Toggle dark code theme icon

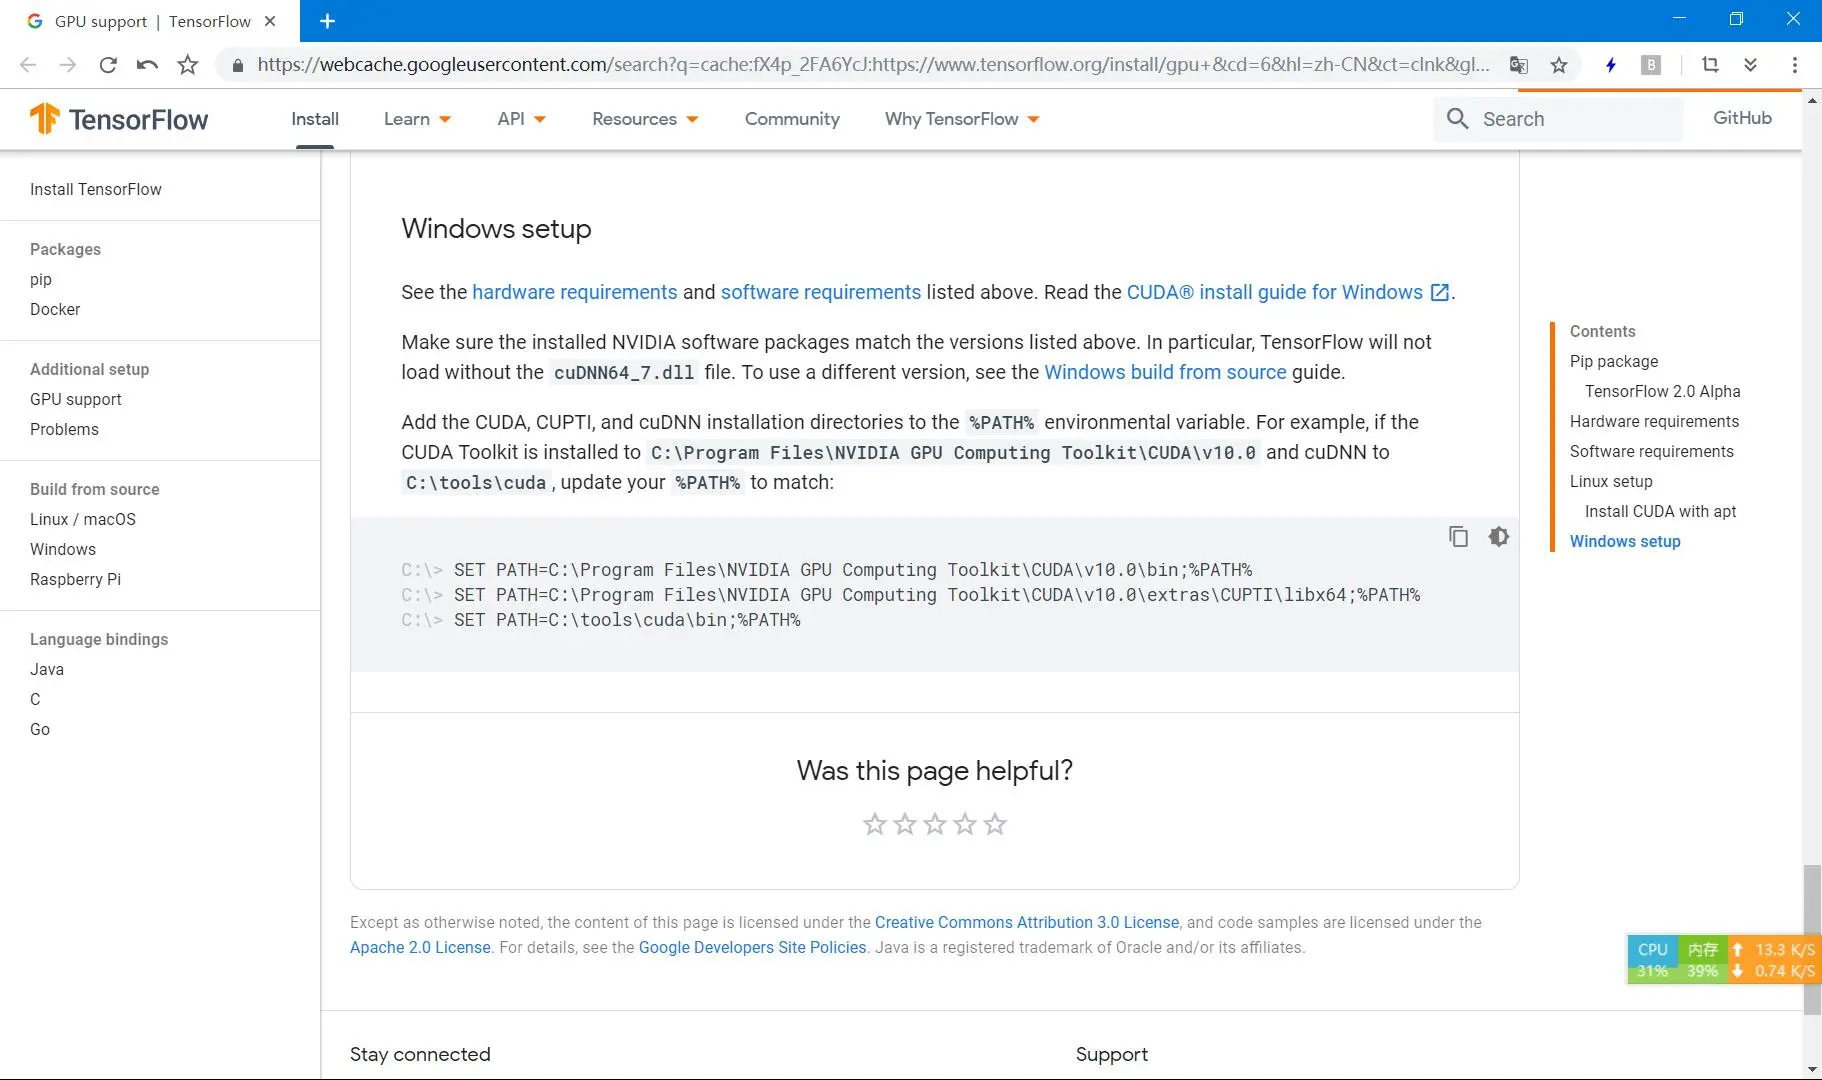tap(1498, 537)
